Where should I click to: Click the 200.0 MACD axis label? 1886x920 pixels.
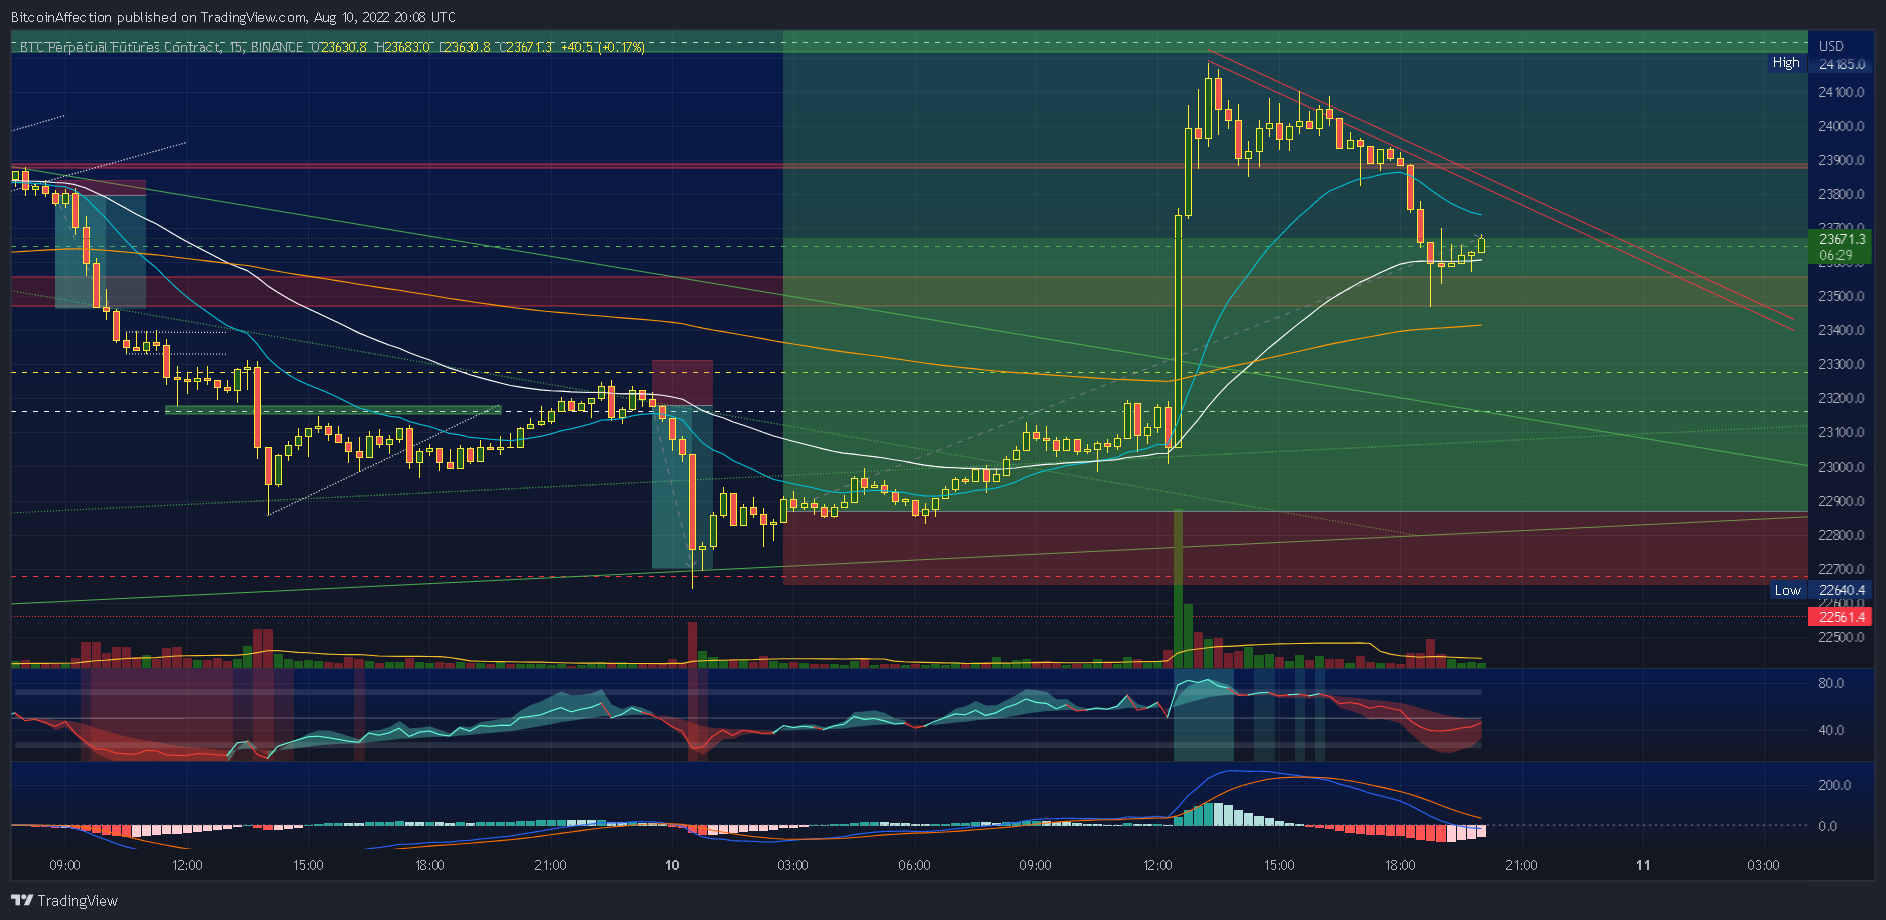pos(1835,785)
